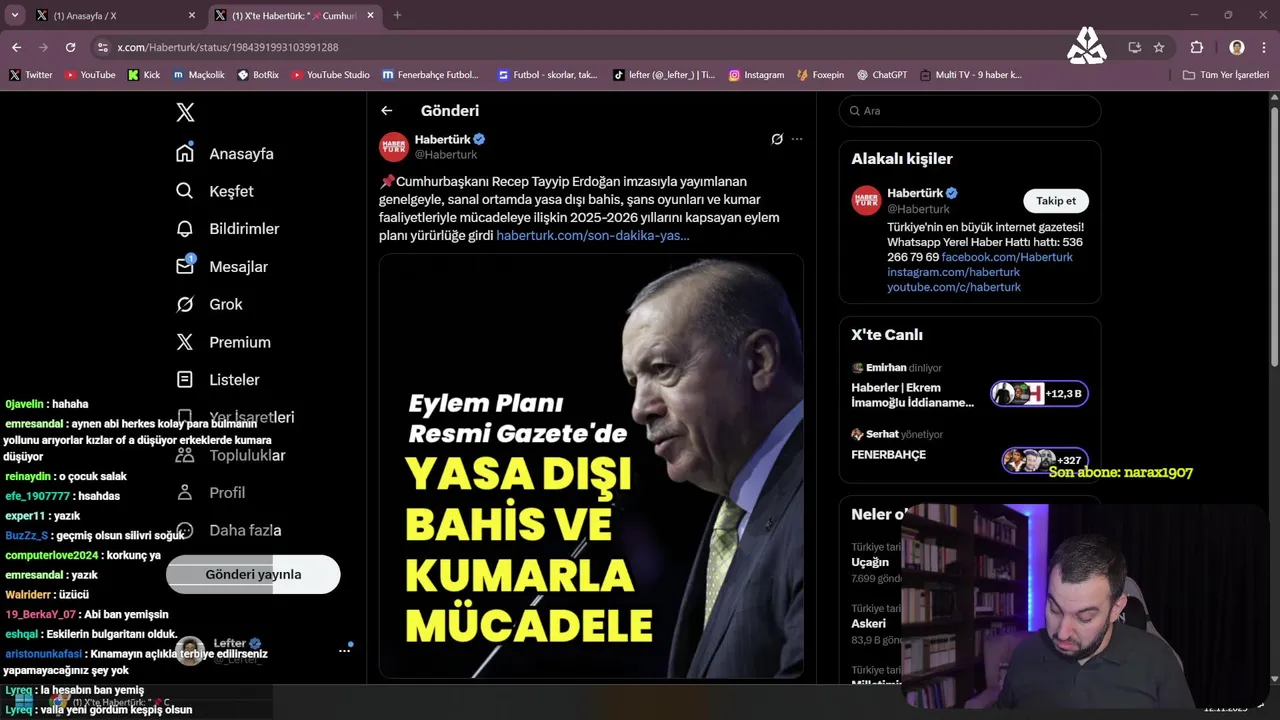Open Profil person icon
The height and width of the screenshot is (720, 1280).
pyautogui.click(x=184, y=492)
